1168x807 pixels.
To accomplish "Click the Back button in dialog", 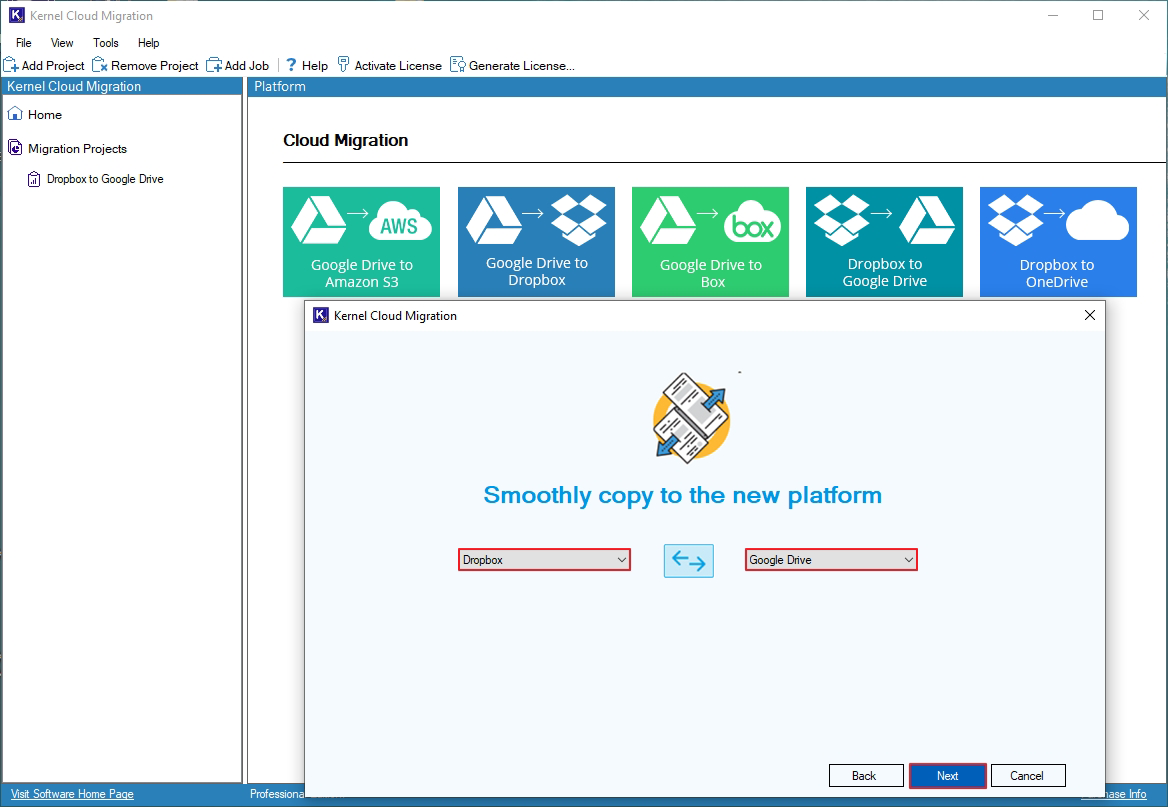I will point(866,776).
